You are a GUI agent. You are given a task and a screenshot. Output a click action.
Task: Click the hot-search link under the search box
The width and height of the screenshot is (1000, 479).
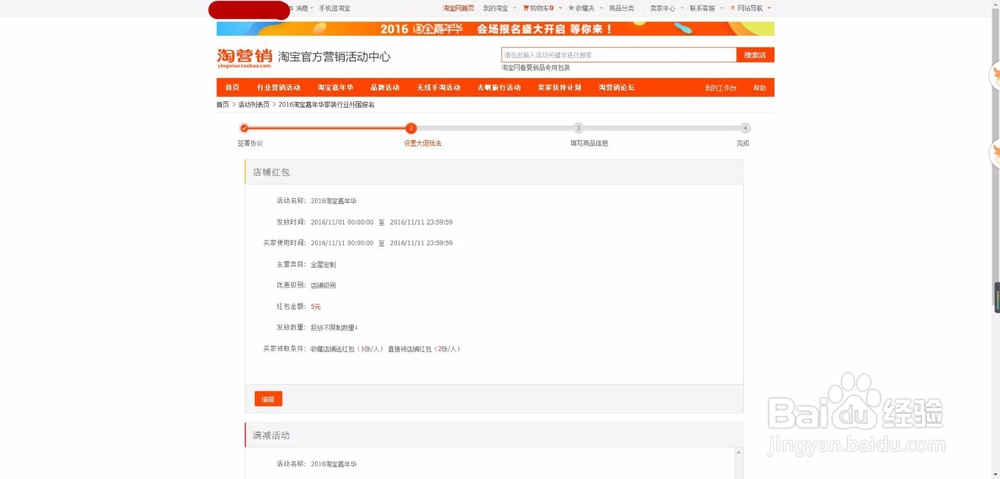click(x=536, y=68)
